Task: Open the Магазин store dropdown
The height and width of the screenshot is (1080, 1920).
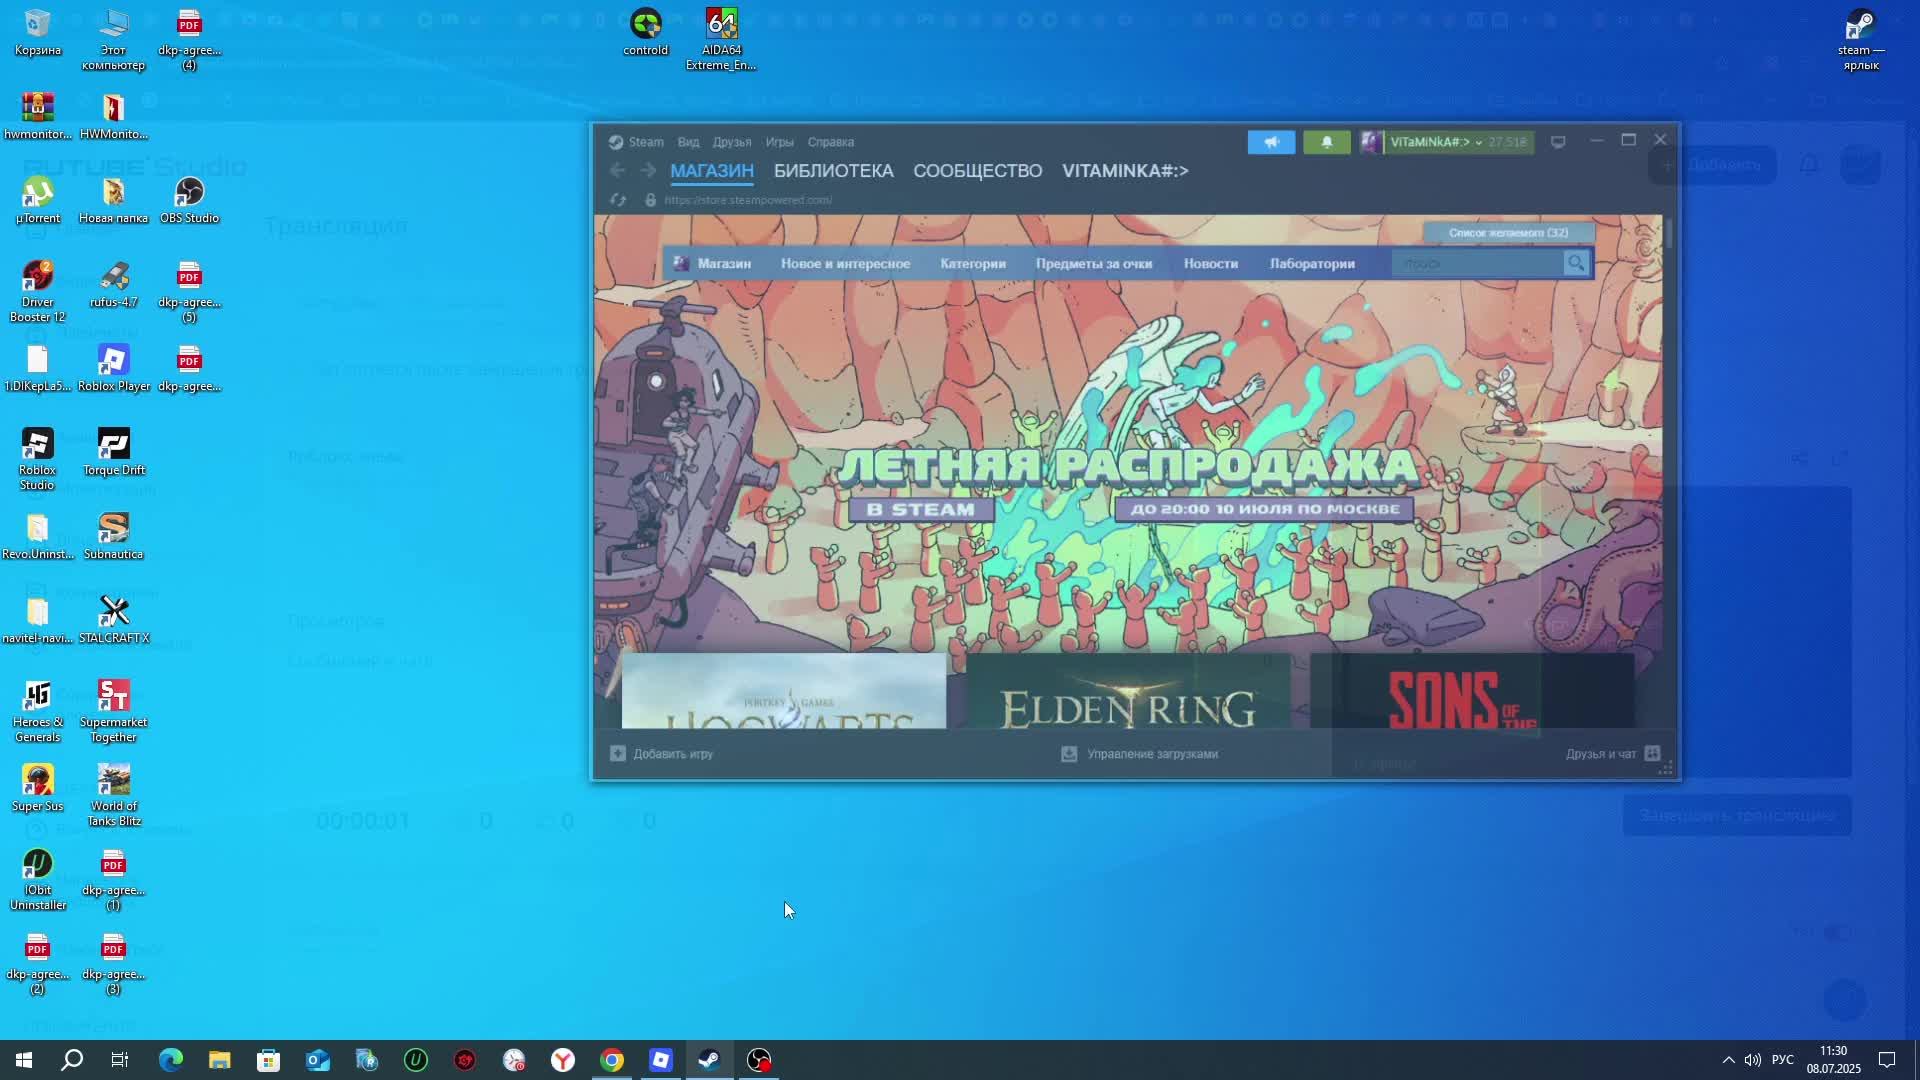Action: 724,264
